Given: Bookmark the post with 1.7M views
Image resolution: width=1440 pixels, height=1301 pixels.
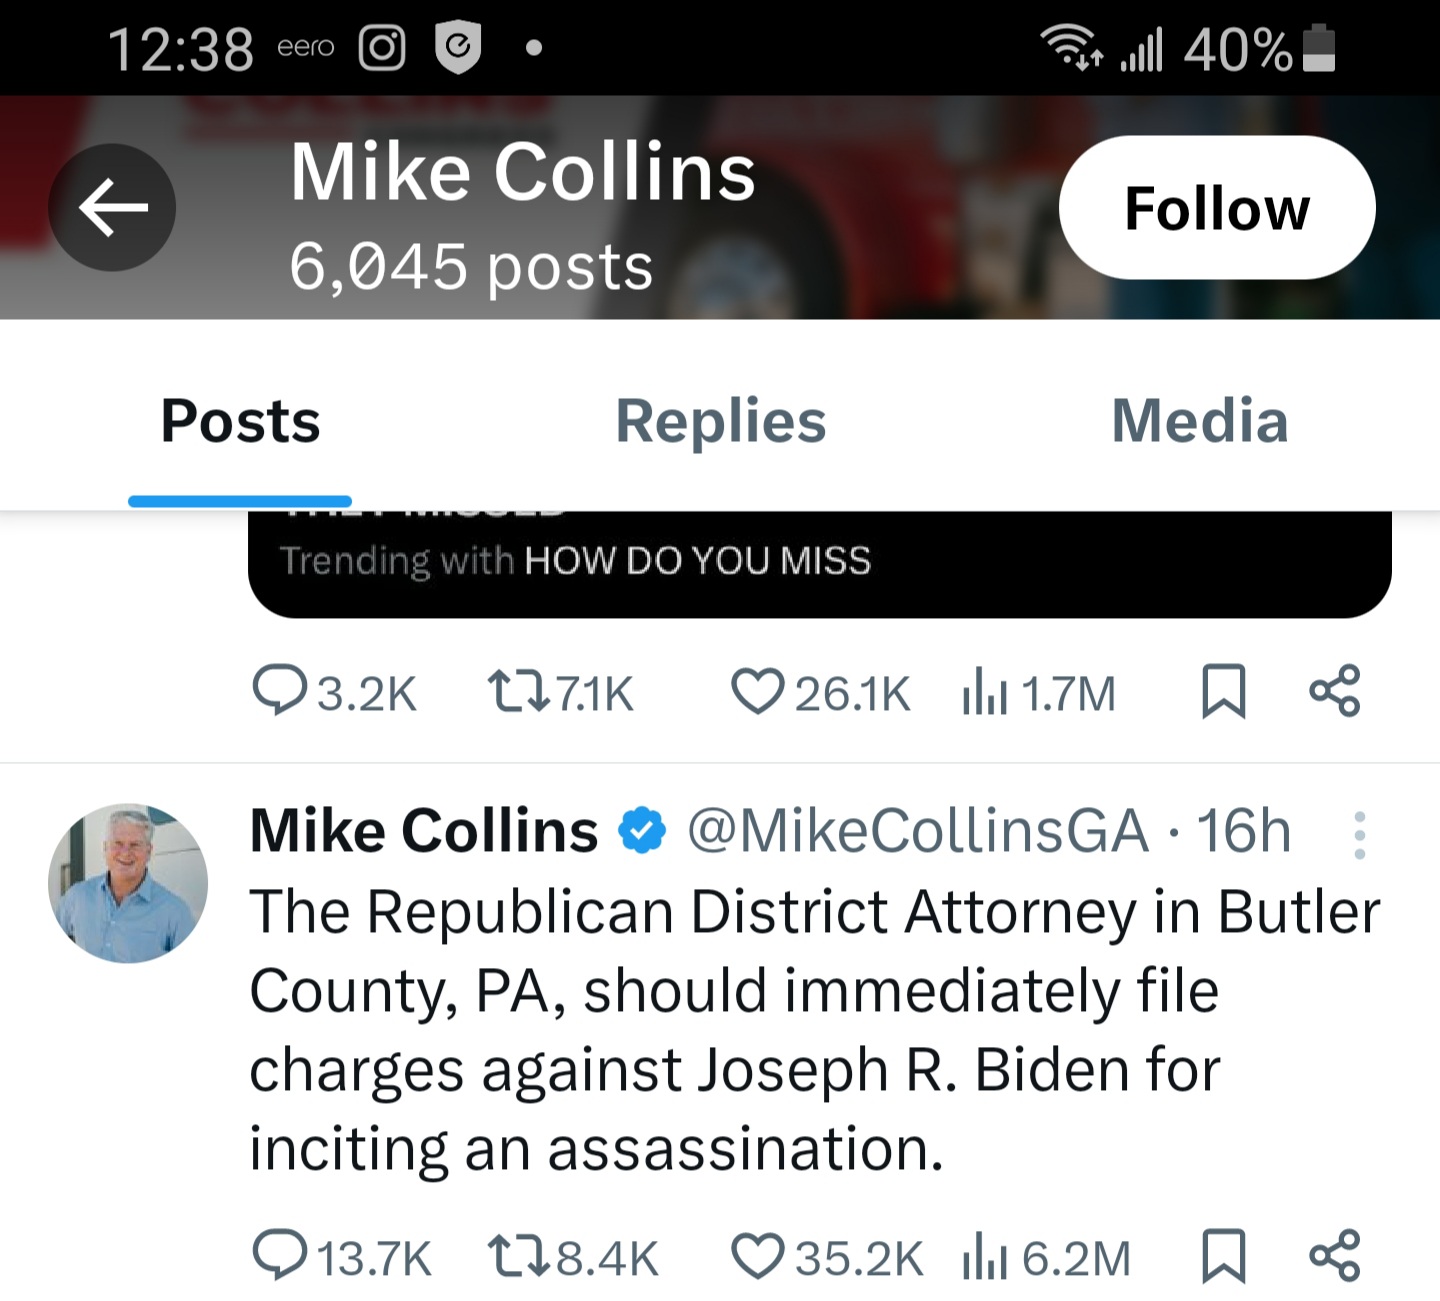Looking at the screenshot, I should click(1222, 691).
